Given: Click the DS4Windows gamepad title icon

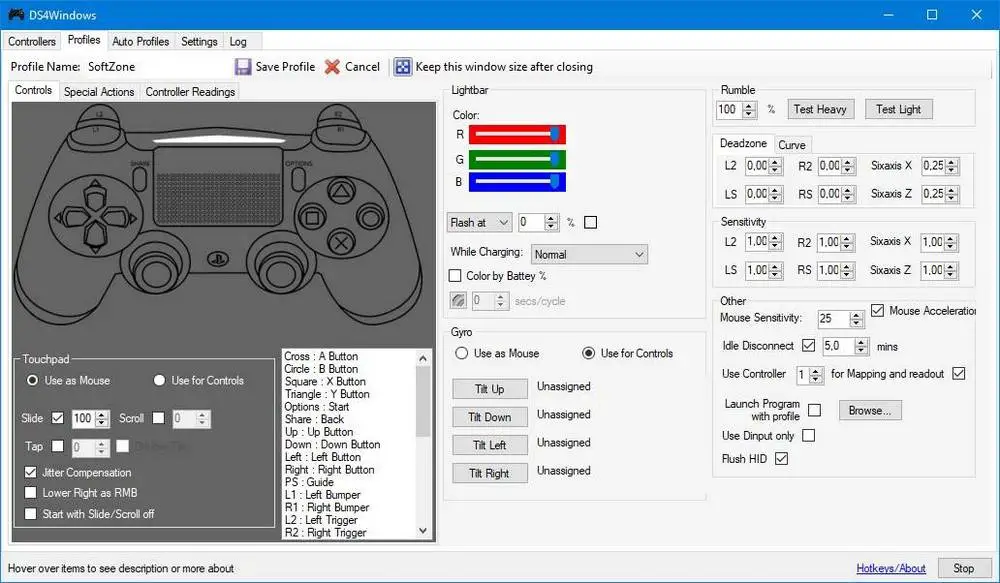Looking at the screenshot, I should click(x=16, y=14).
